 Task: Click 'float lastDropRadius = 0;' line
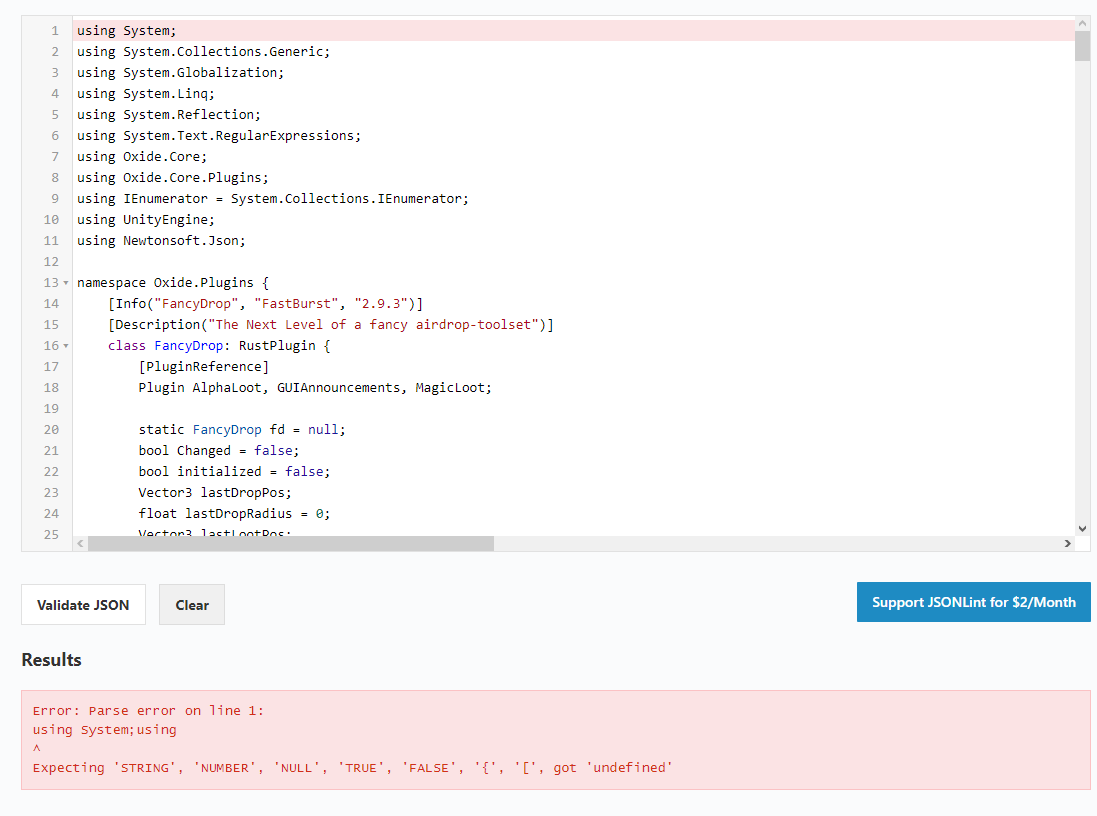tap(234, 514)
